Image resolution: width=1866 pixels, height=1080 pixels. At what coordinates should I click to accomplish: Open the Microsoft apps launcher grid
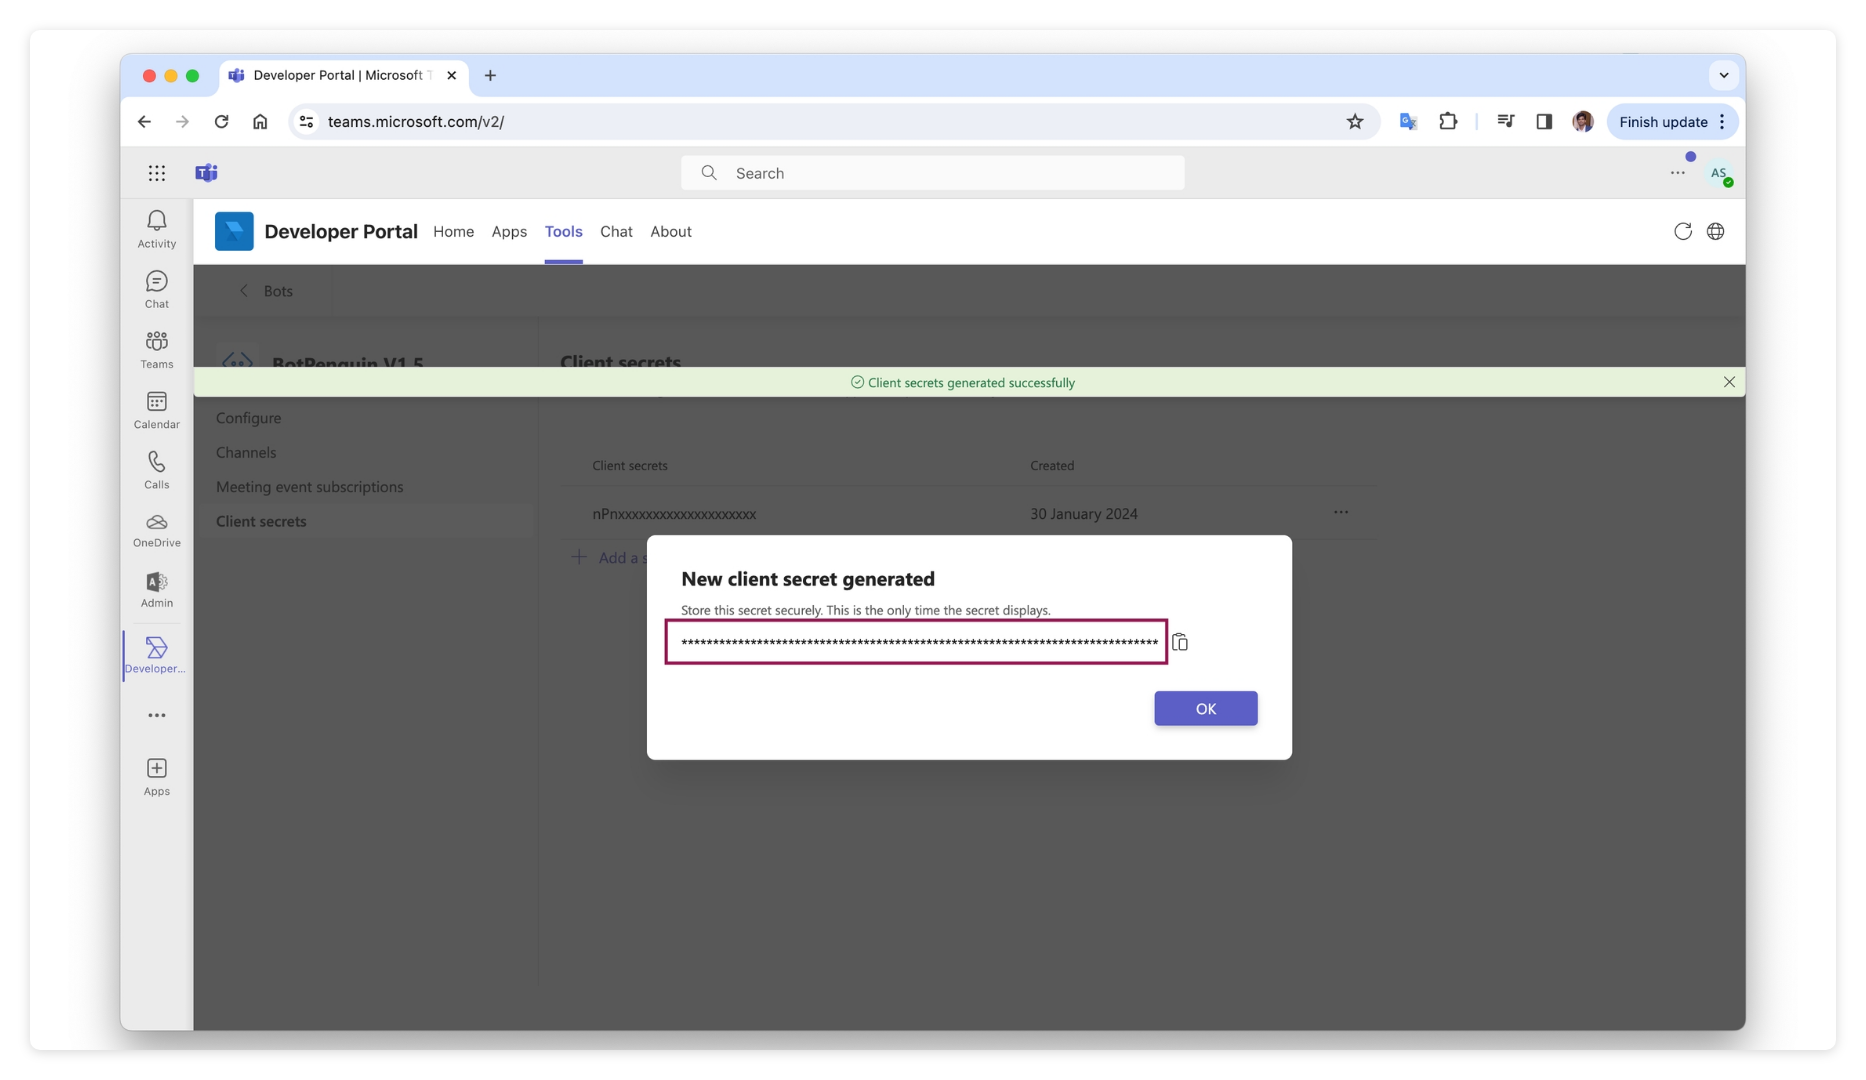pos(157,172)
